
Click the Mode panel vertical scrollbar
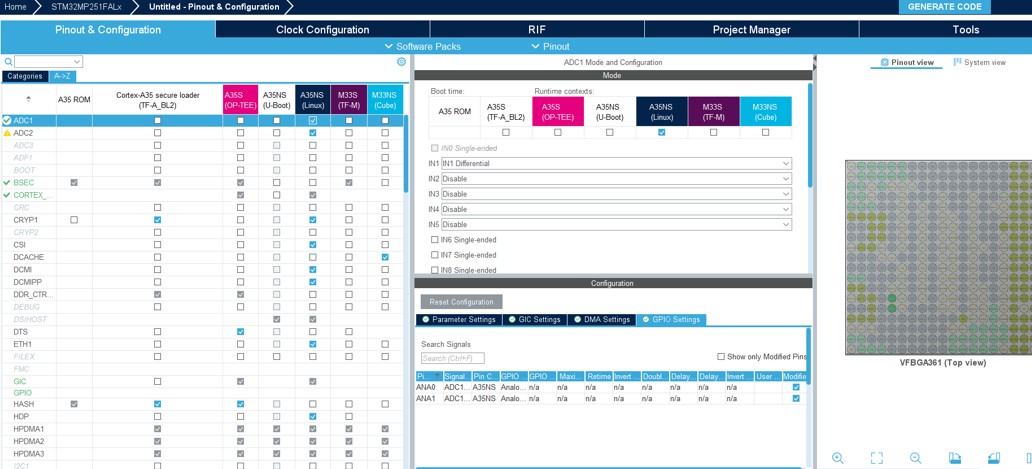tap(810, 135)
